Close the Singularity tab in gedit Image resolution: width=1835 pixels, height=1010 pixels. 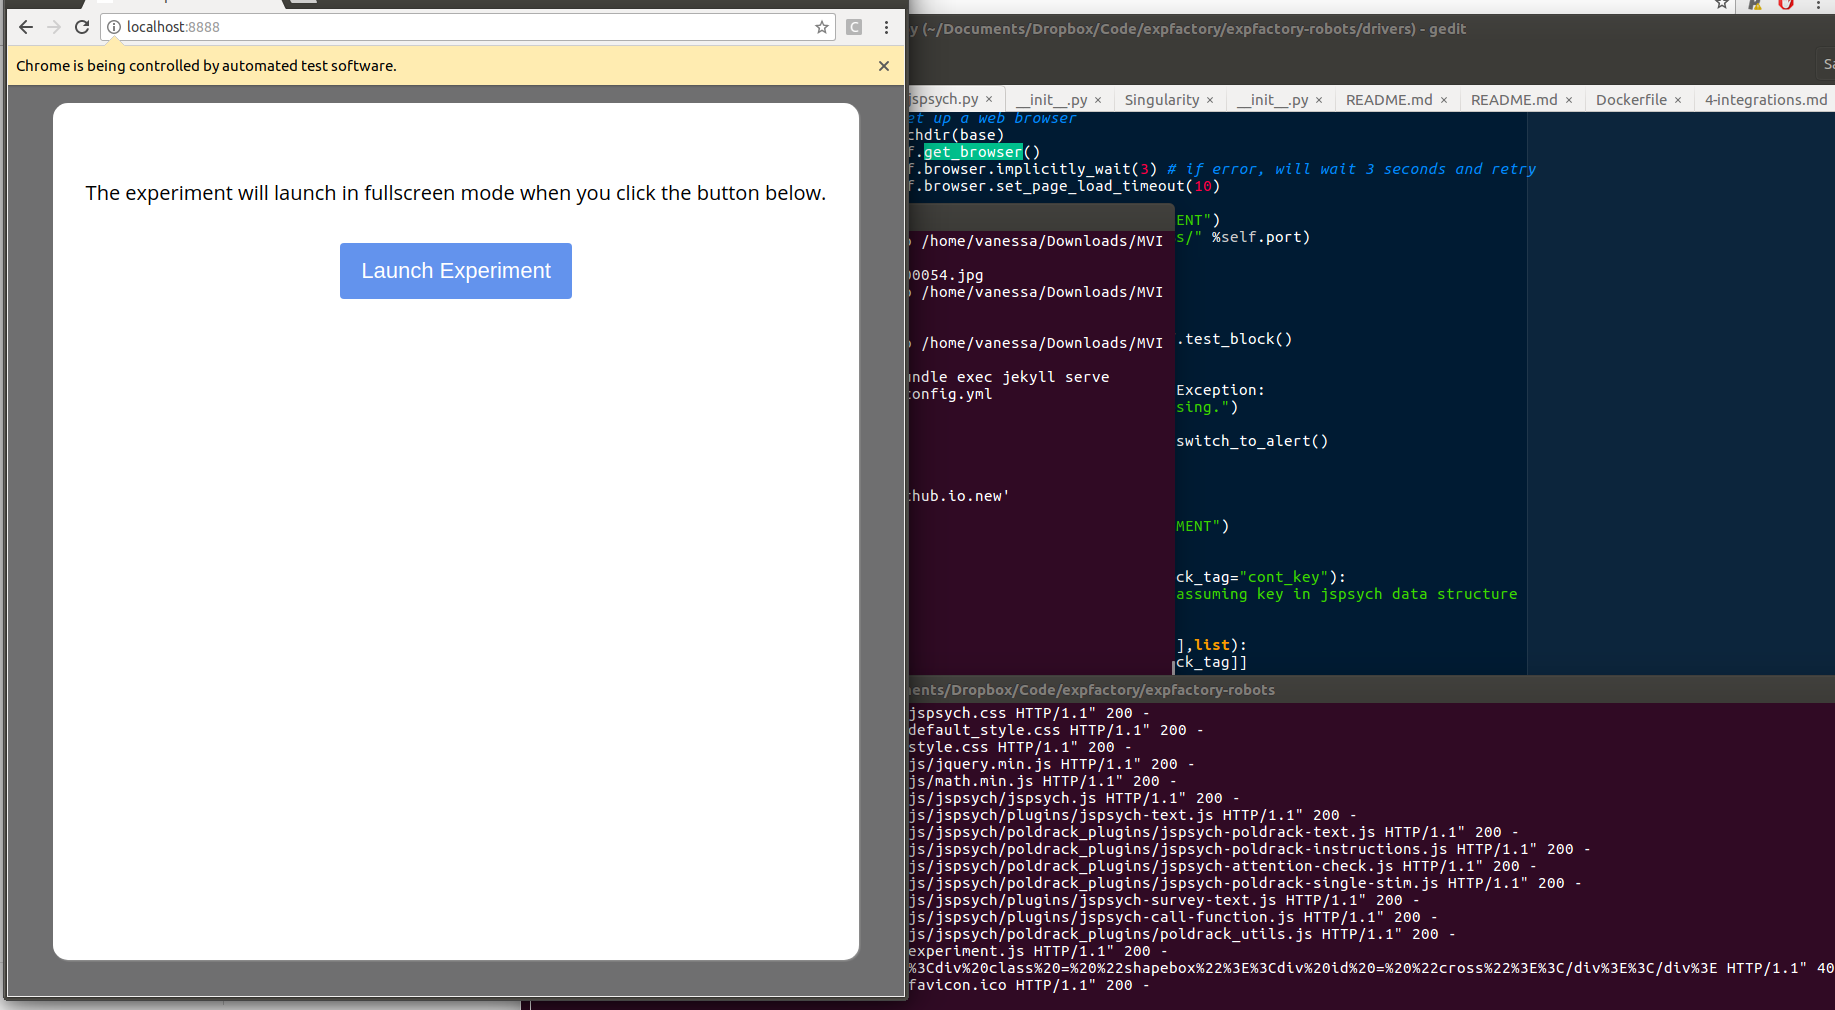coord(1210,100)
